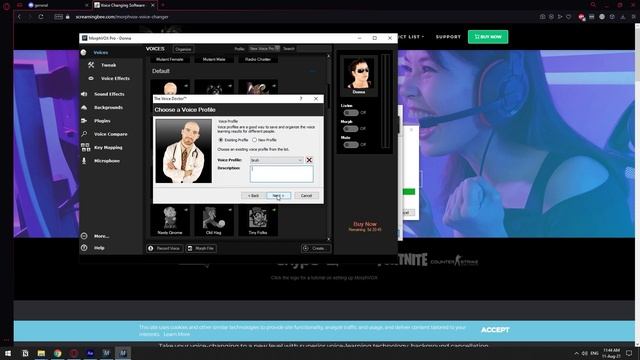Click into the Description text box

click(x=282, y=174)
